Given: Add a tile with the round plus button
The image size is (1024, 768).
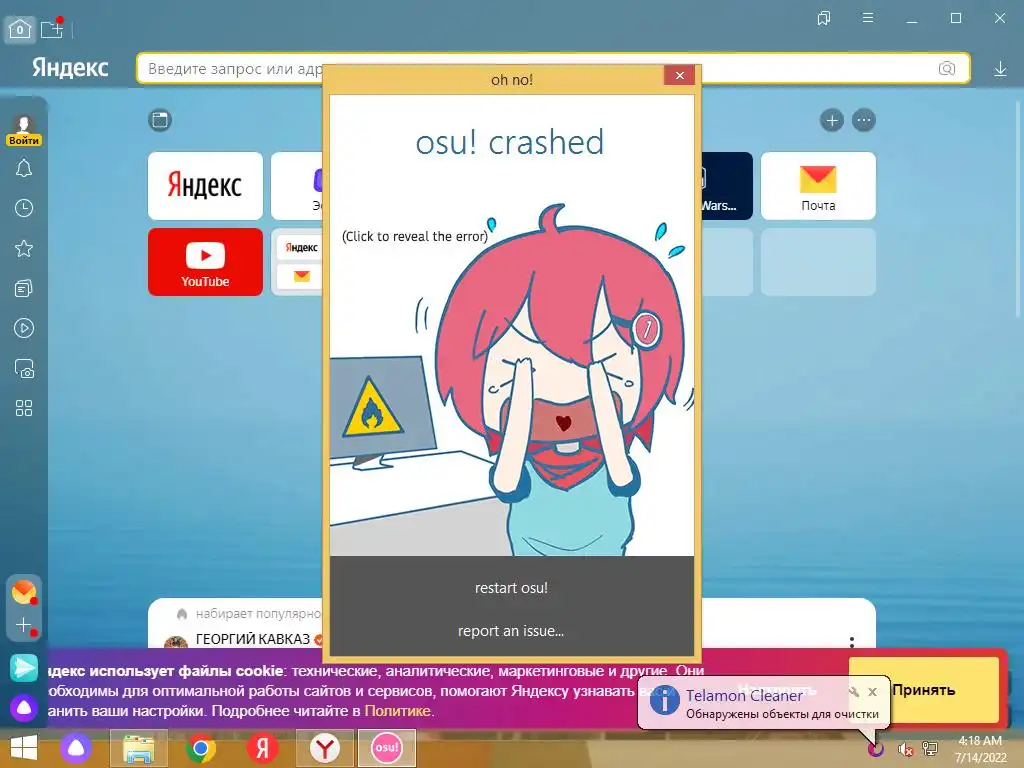Looking at the screenshot, I should [x=832, y=120].
